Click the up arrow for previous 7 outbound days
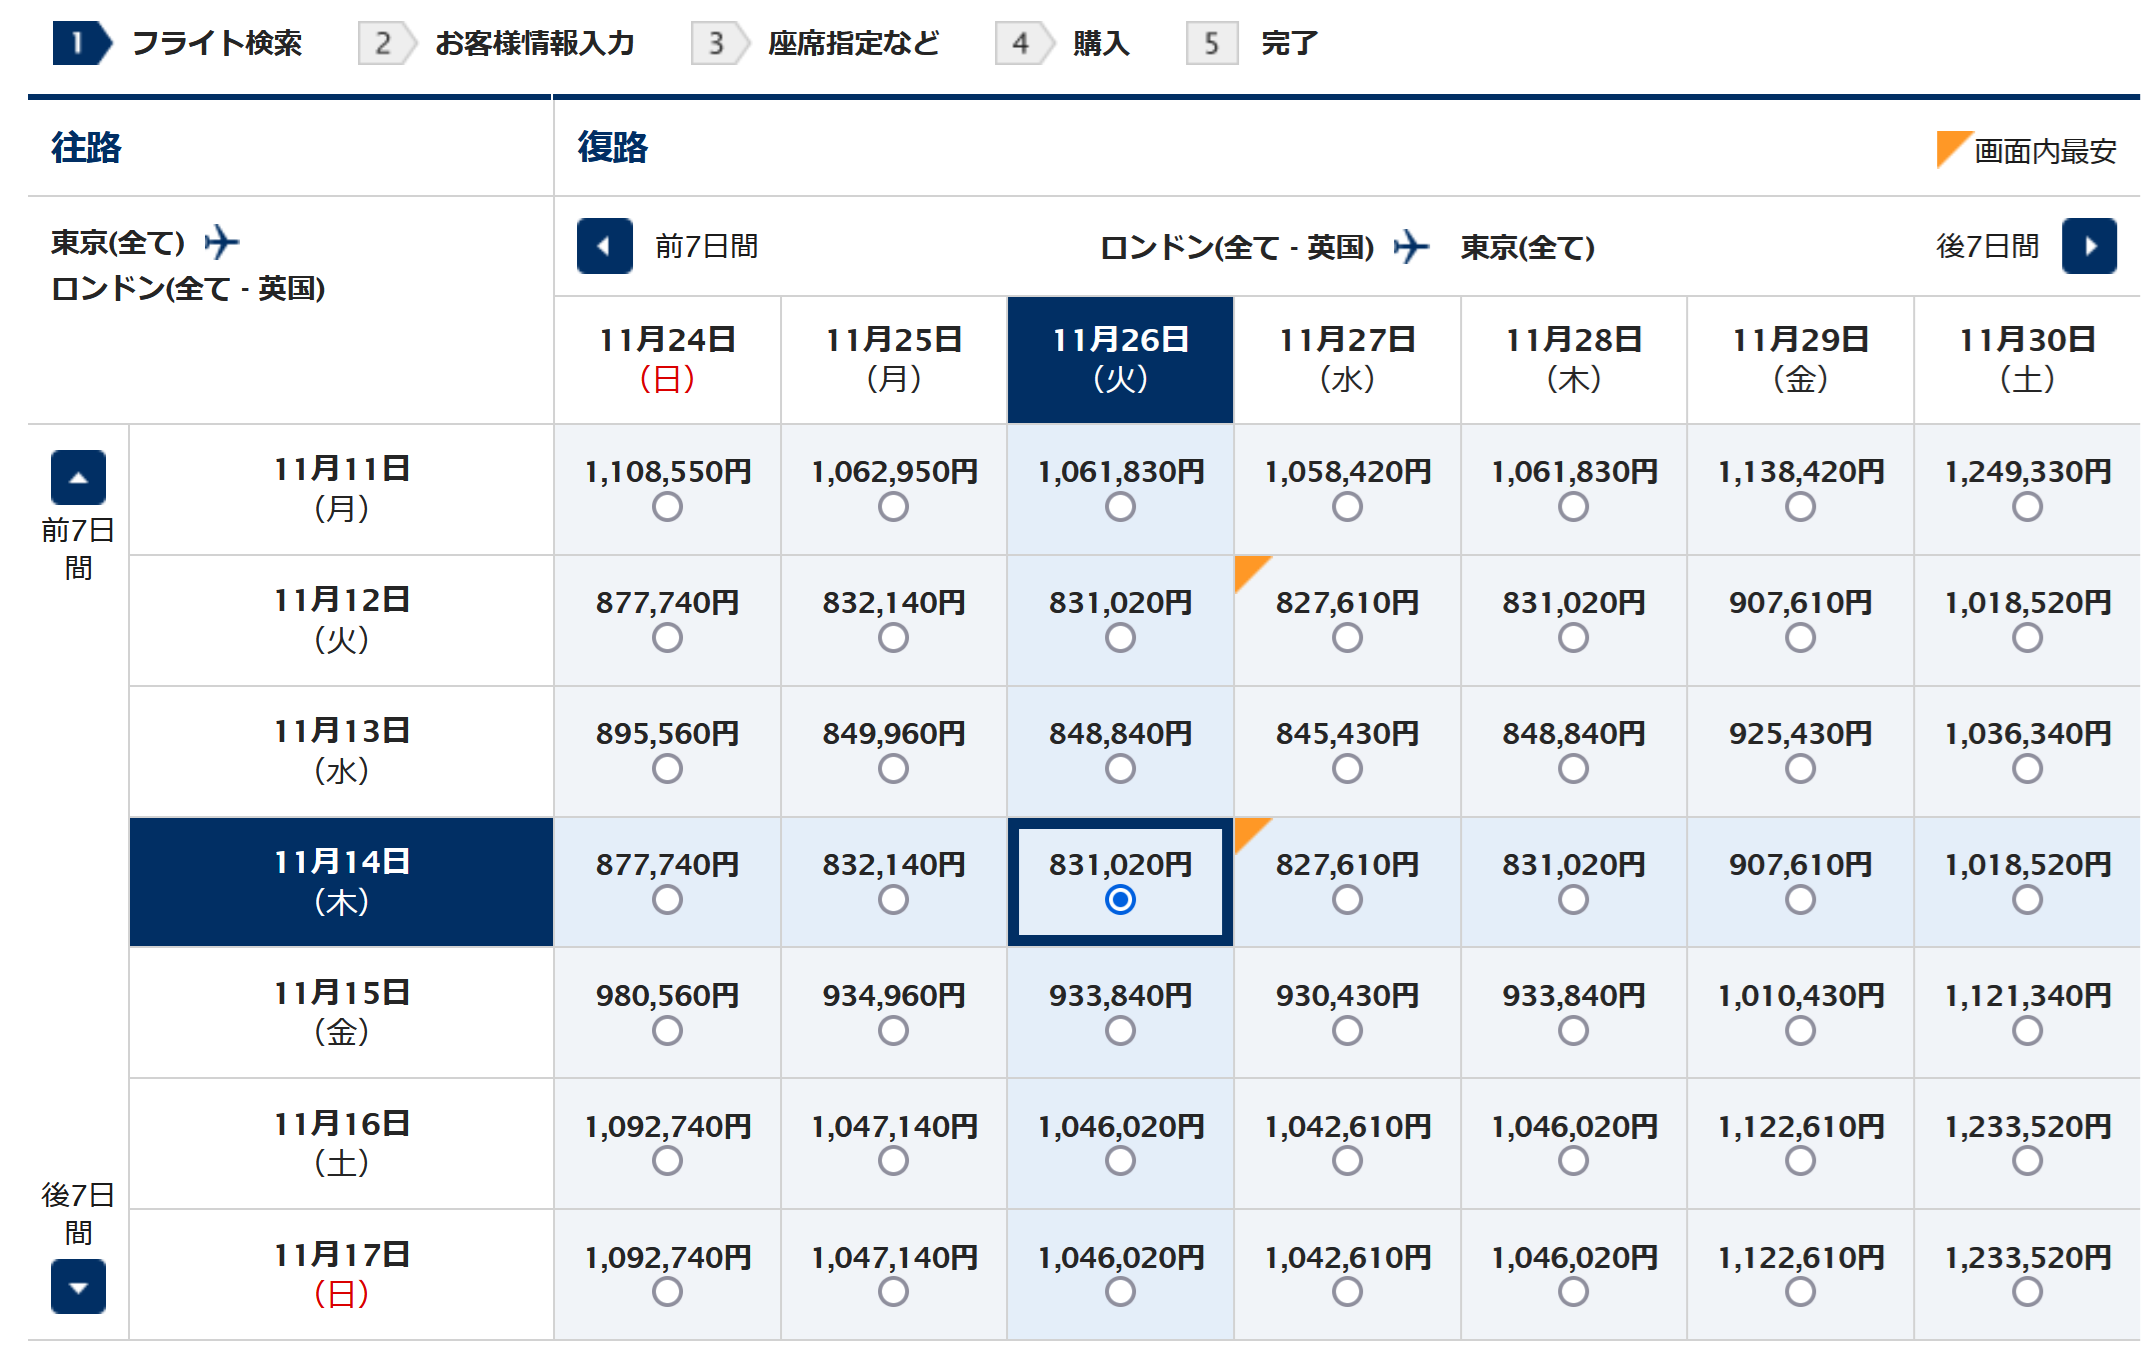 [78, 477]
